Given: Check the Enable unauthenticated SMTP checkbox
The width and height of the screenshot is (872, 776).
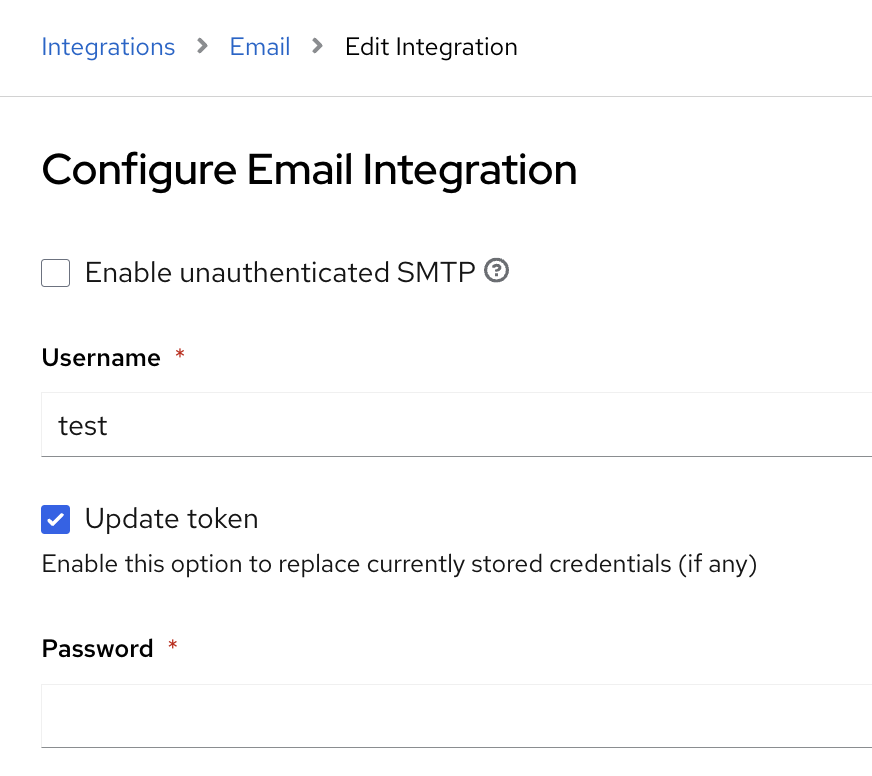Looking at the screenshot, I should coord(56,273).
